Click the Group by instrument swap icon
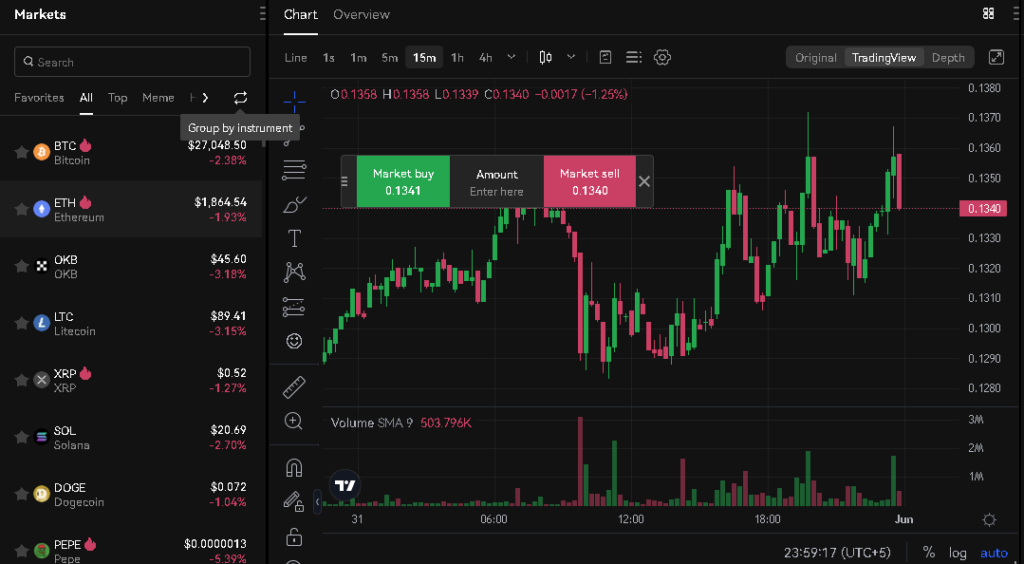The height and width of the screenshot is (564, 1024). pyautogui.click(x=240, y=98)
